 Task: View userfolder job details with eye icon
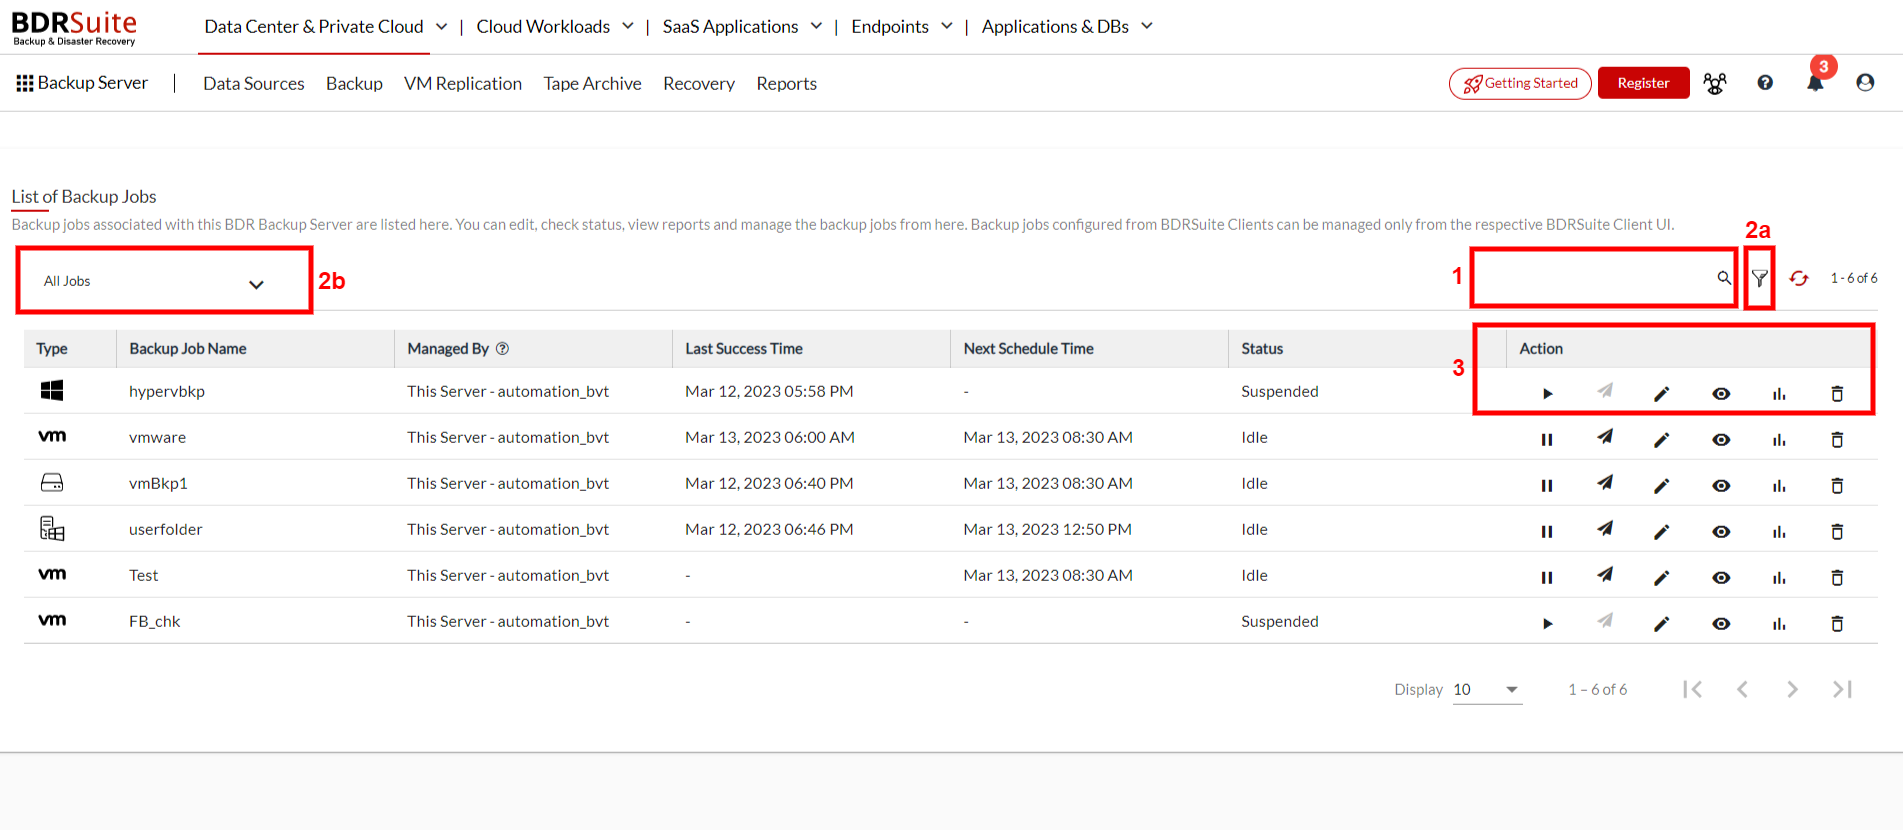[1721, 532]
